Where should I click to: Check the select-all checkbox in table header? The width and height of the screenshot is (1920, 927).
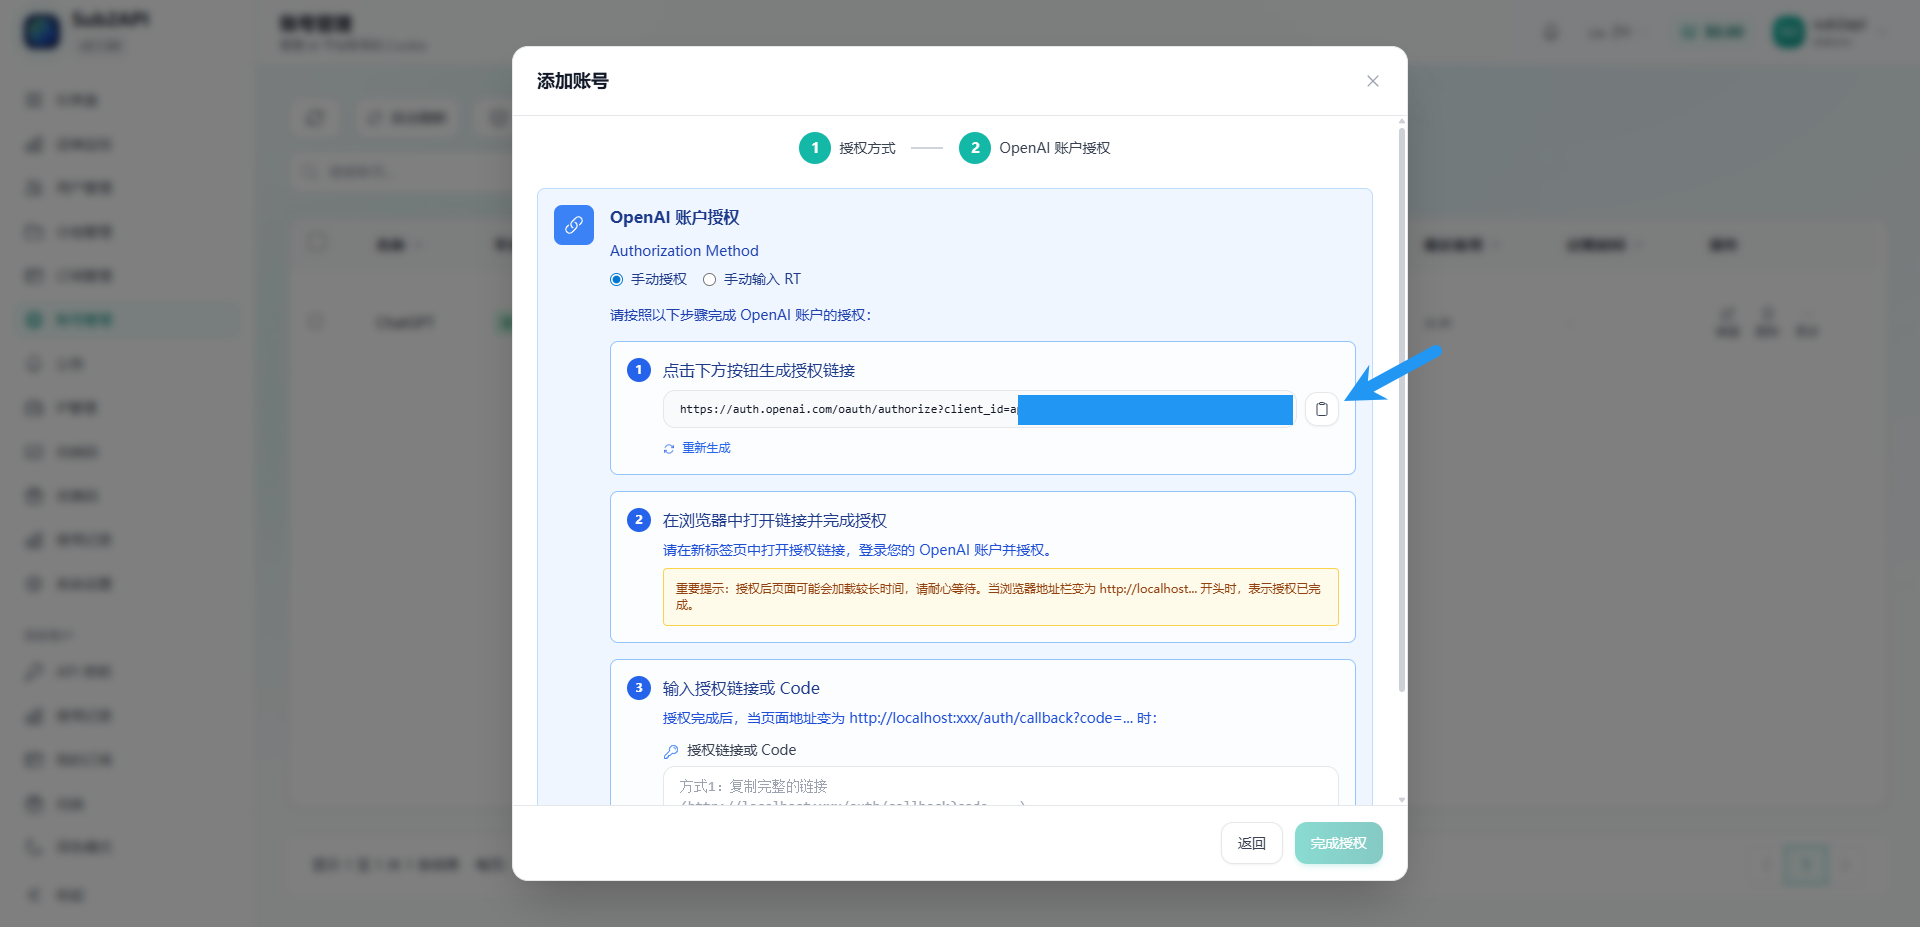317,243
